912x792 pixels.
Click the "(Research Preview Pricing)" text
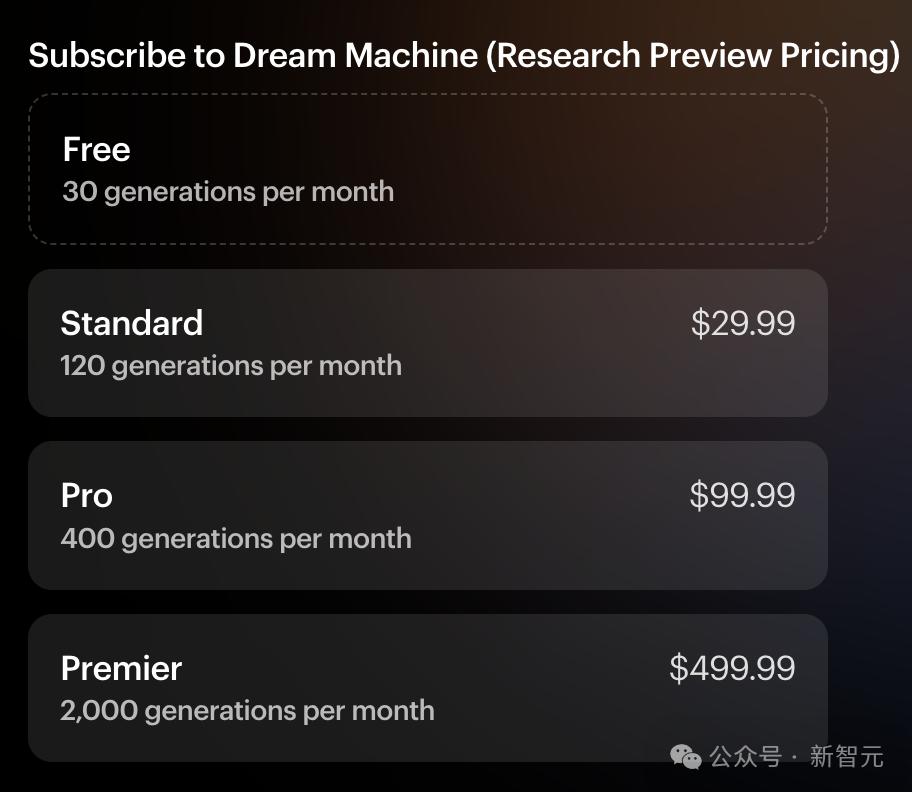point(692,55)
